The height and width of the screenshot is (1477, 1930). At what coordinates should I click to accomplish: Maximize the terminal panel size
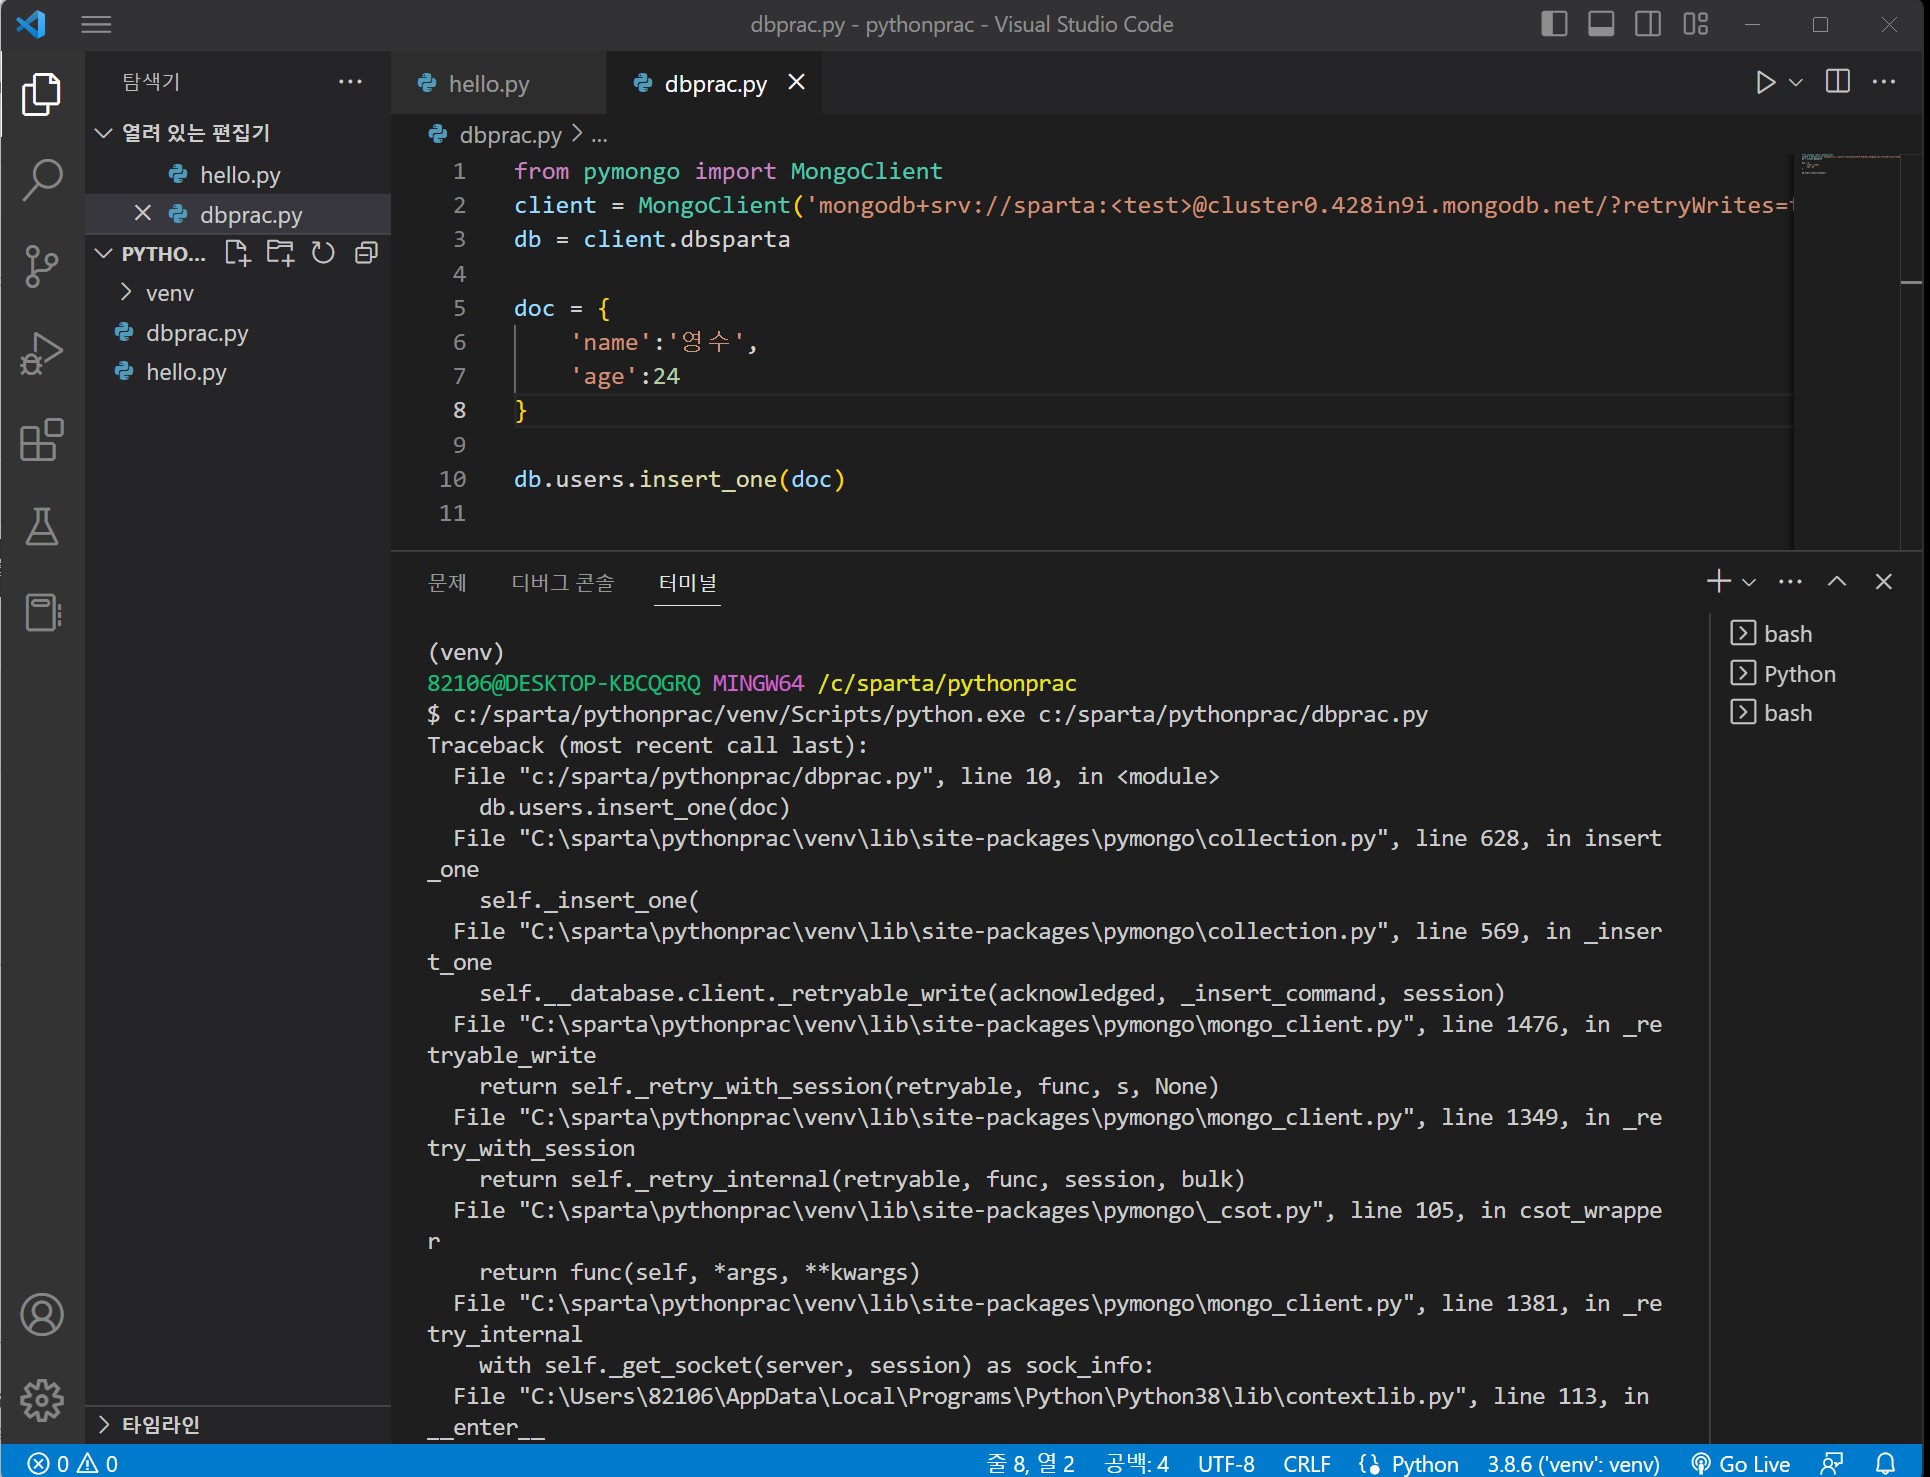click(x=1837, y=581)
